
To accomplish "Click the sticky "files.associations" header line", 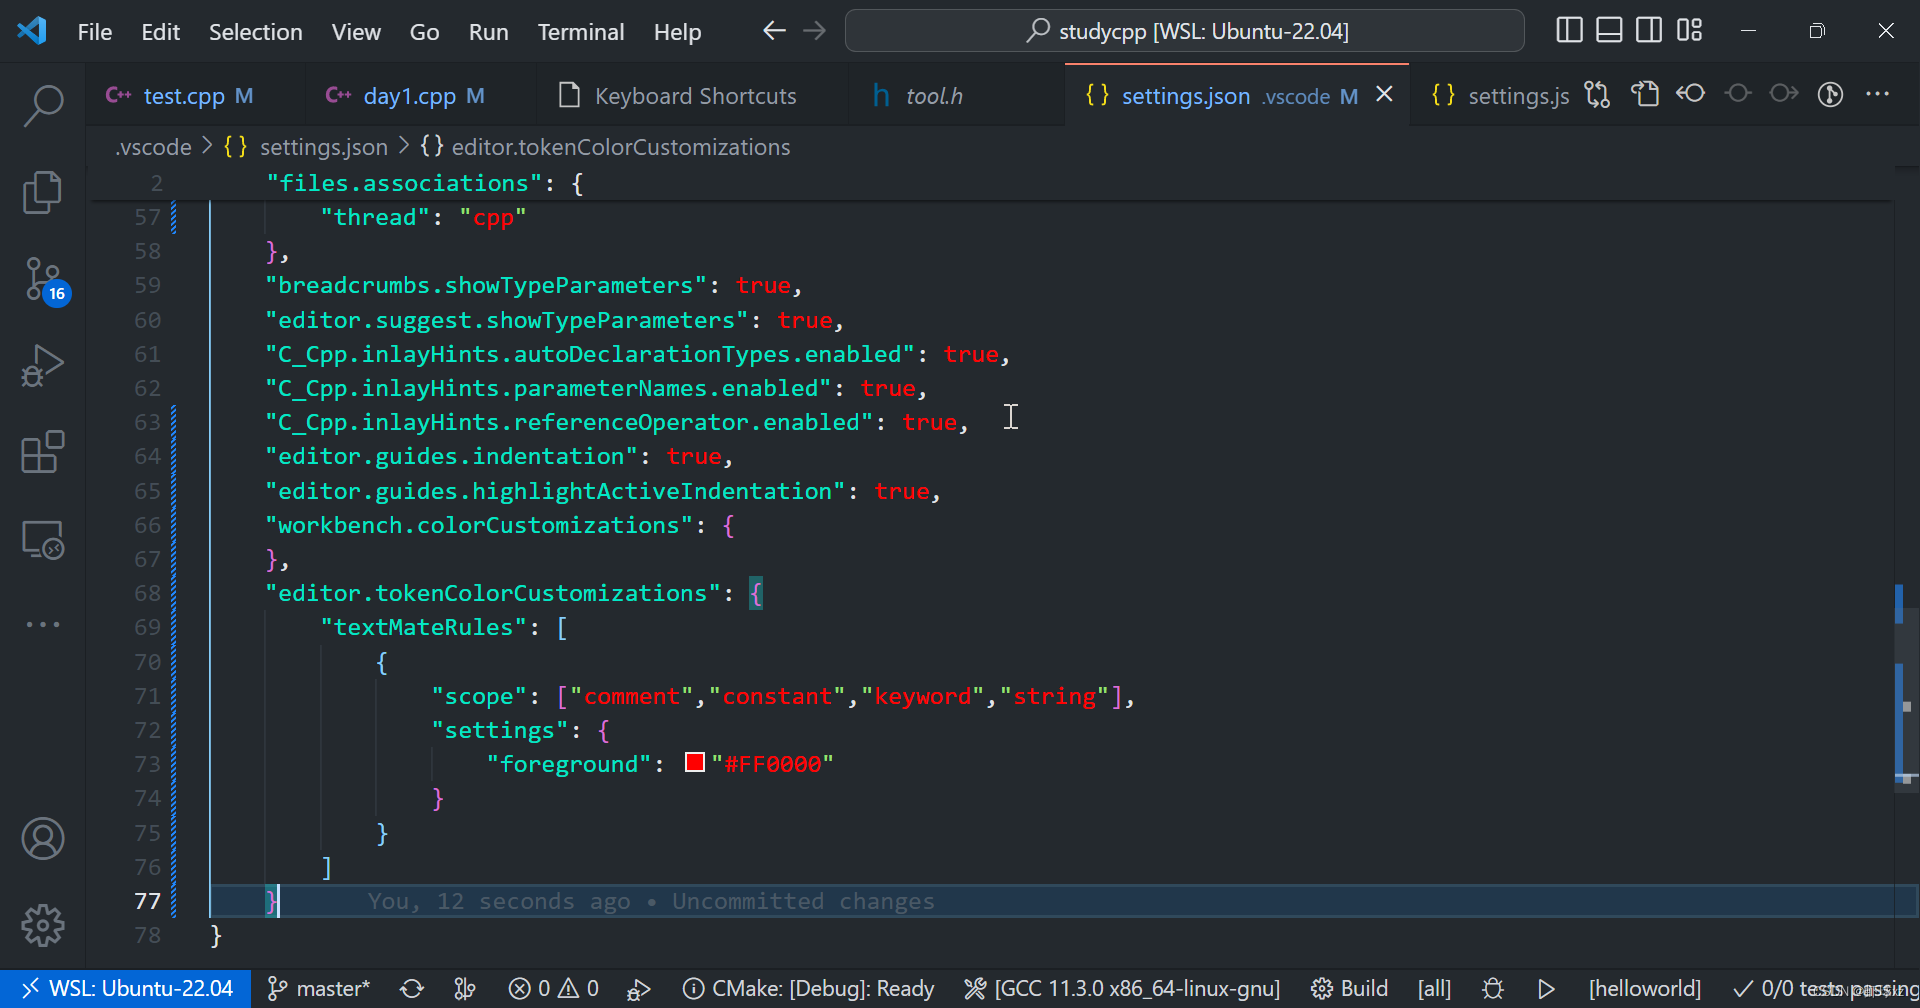I will coord(990,183).
